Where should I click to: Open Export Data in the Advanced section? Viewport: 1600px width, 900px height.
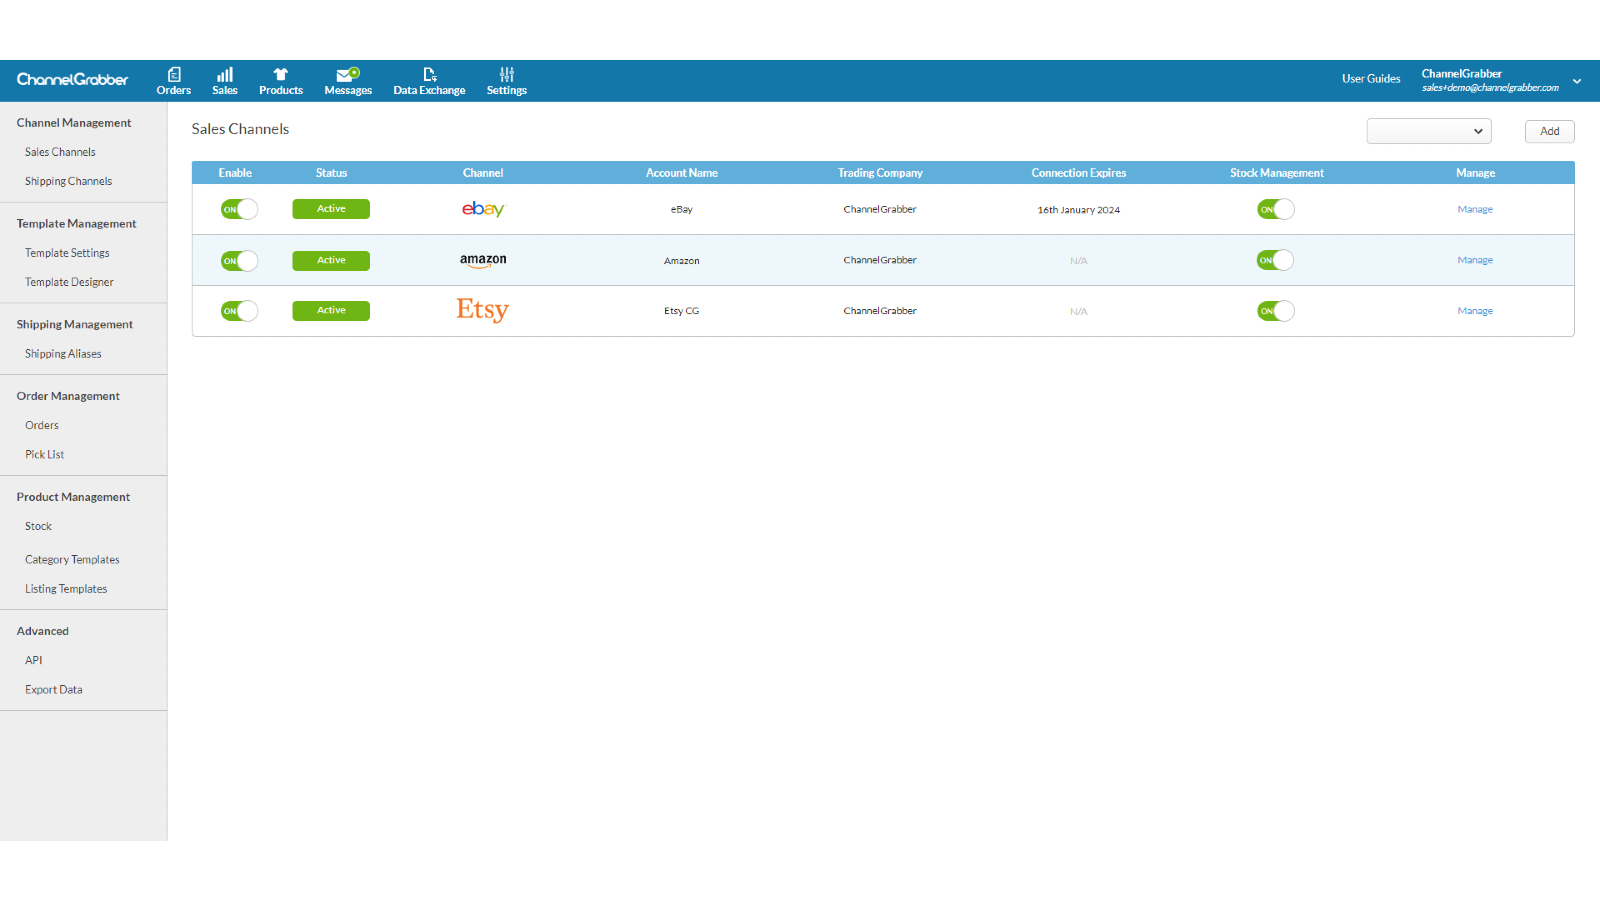click(x=54, y=690)
